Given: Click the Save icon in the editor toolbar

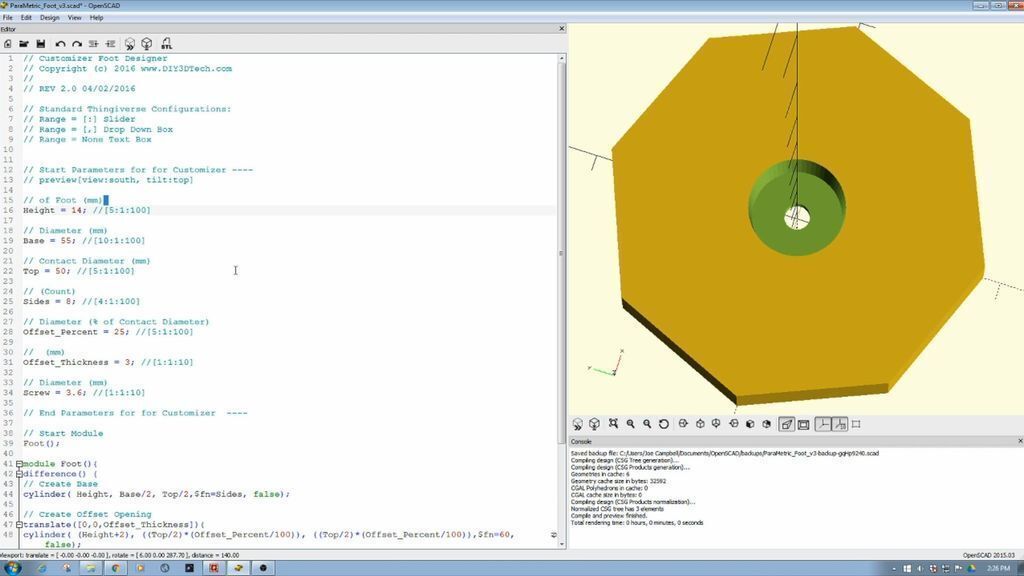Looking at the screenshot, I should [x=42, y=44].
